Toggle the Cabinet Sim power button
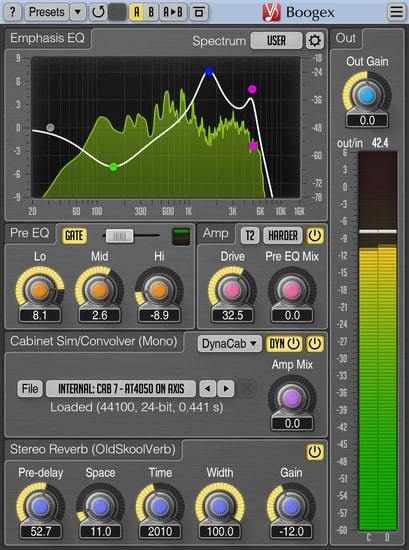Viewport: 409px width, 550px height. (x=315, y=344)
